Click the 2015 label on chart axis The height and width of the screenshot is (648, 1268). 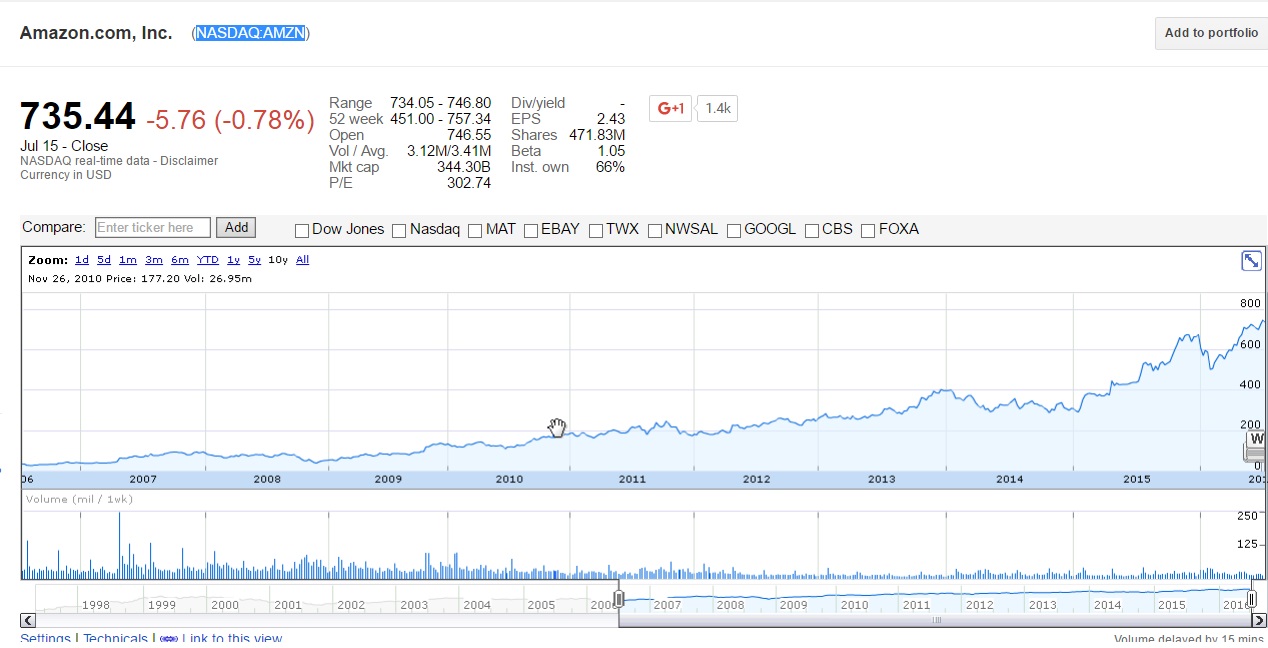coord(1137,479)
